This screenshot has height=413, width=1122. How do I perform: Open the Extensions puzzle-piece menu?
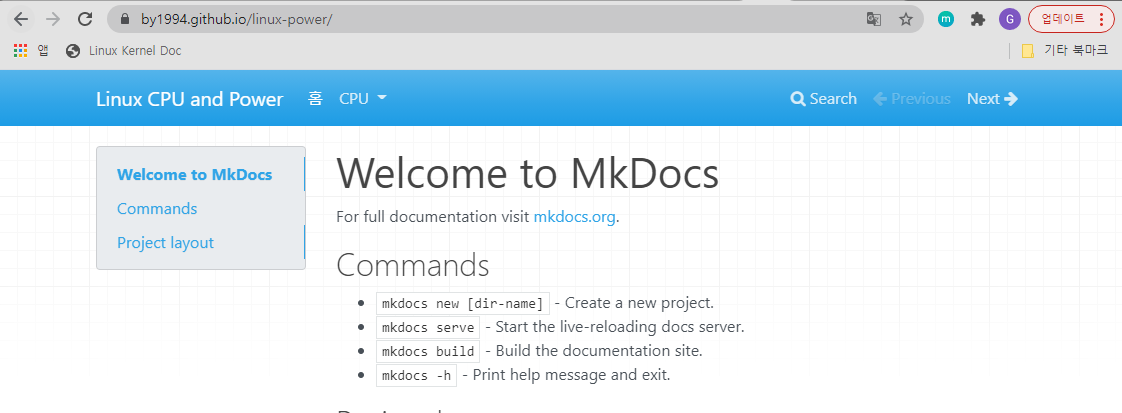(977, 19)
